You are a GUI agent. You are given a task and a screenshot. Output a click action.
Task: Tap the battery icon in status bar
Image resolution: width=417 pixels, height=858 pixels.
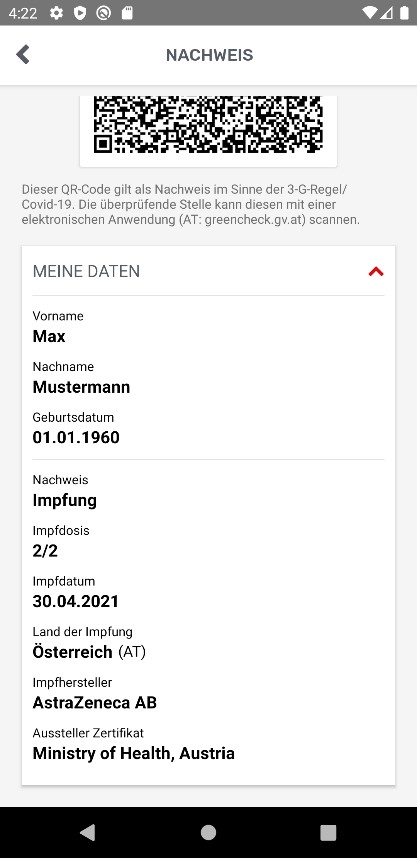coord(404,13)
